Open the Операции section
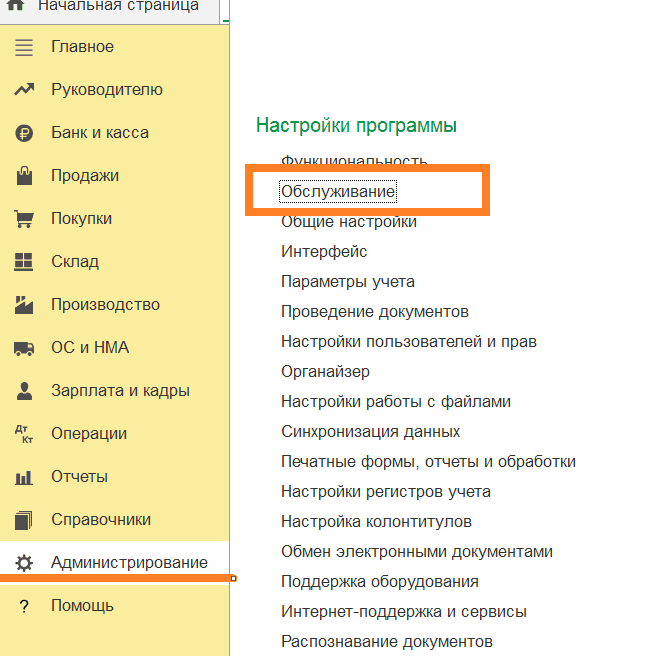Viewport: 670px width, 656px height. [89, 434]
